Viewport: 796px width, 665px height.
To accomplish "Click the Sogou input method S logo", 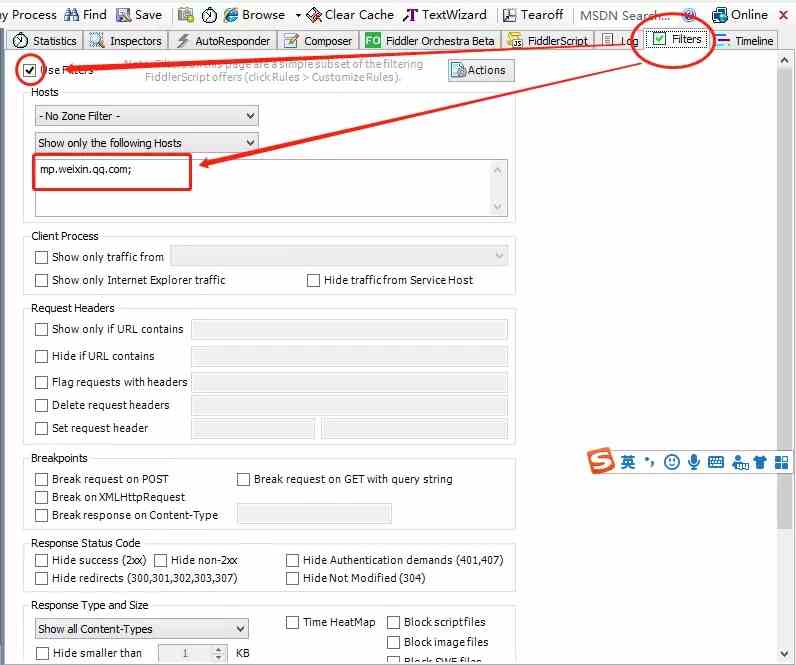I will pyautogui.click(x=600, y=460).
